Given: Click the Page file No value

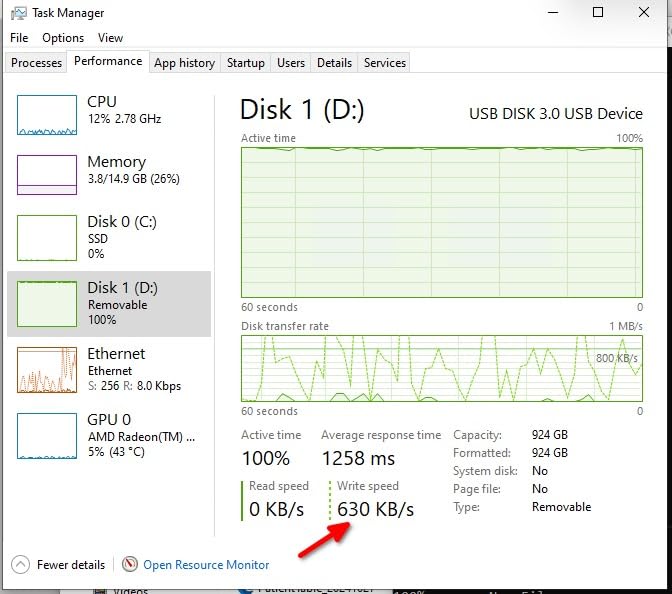Looking at the screenshot, I should [x=540, y=489].
